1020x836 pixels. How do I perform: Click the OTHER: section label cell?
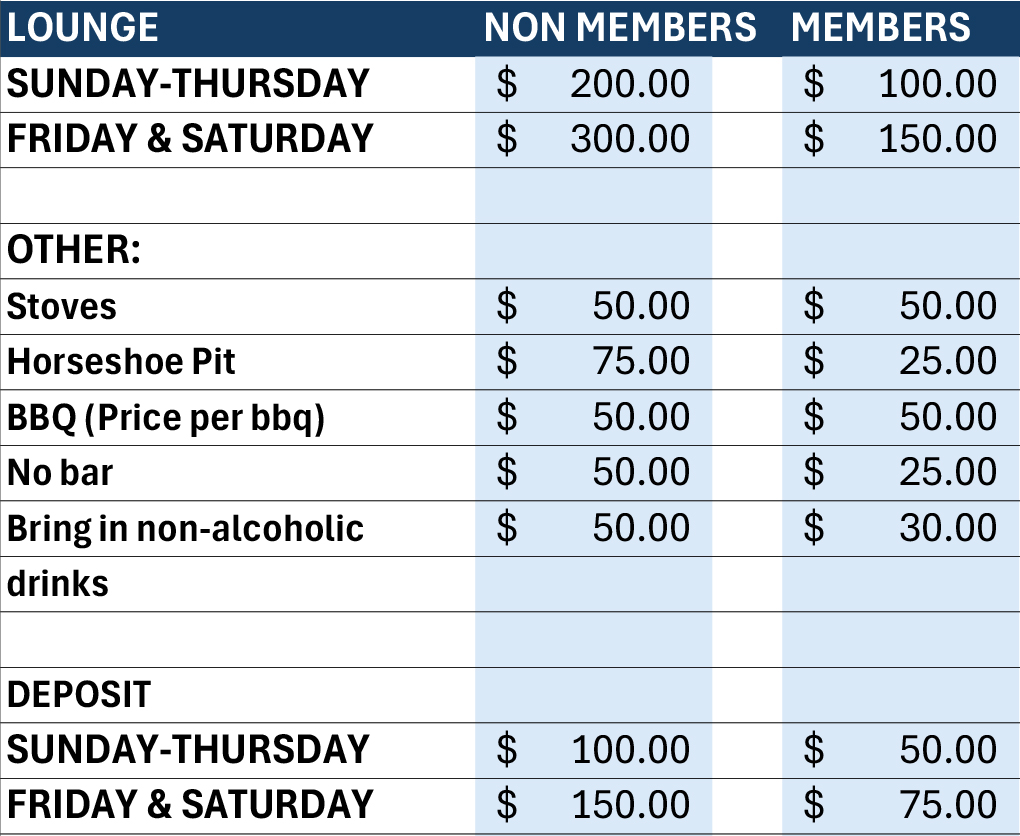click(237, 251)
